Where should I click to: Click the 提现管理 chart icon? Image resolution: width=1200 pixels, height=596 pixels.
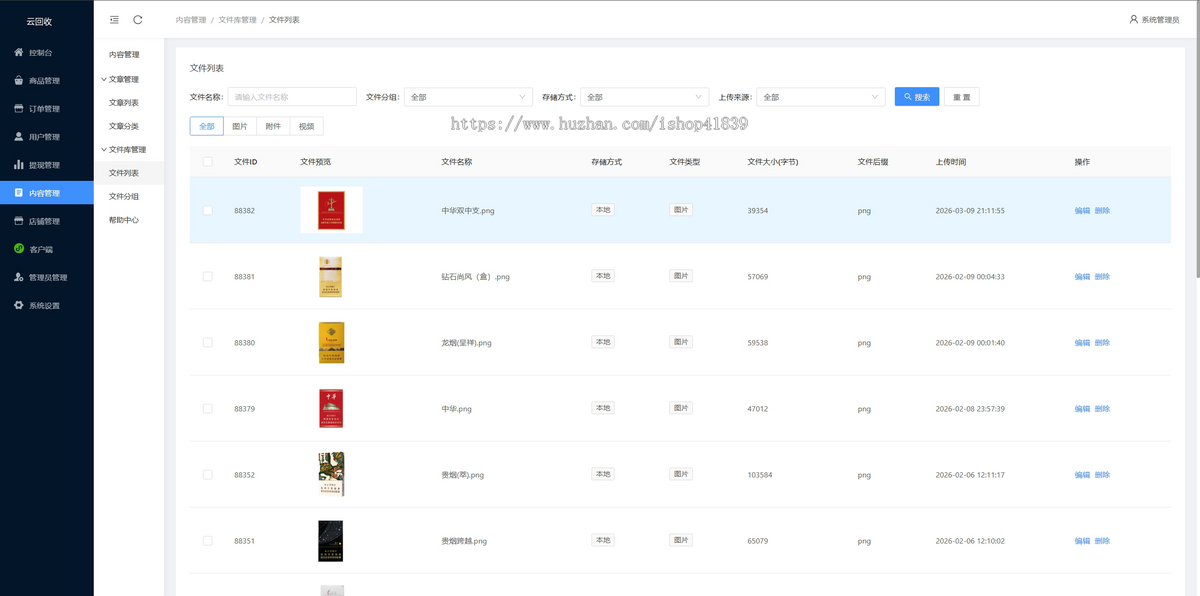(19, 164)
